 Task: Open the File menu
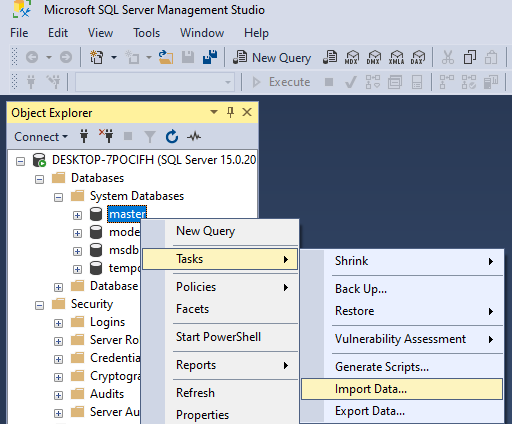(x=19, y=33)
